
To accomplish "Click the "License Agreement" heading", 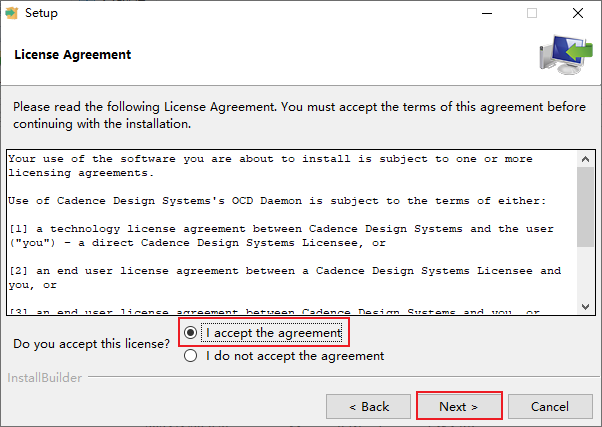I will [73, 55].
